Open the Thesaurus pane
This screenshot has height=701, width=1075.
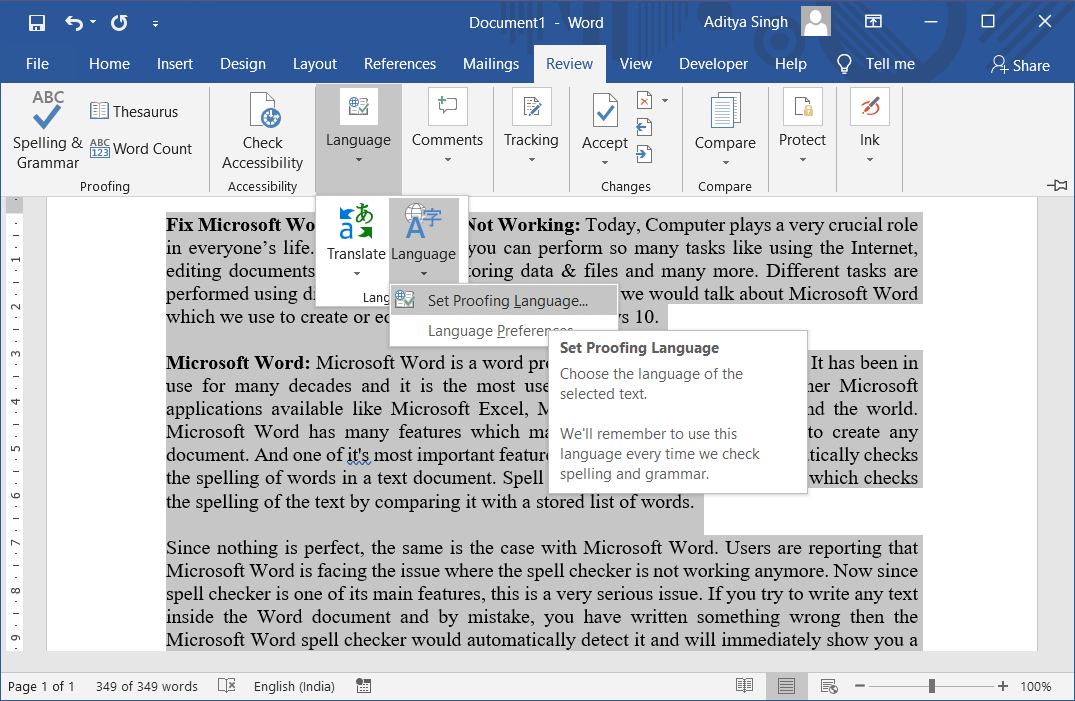134,110
